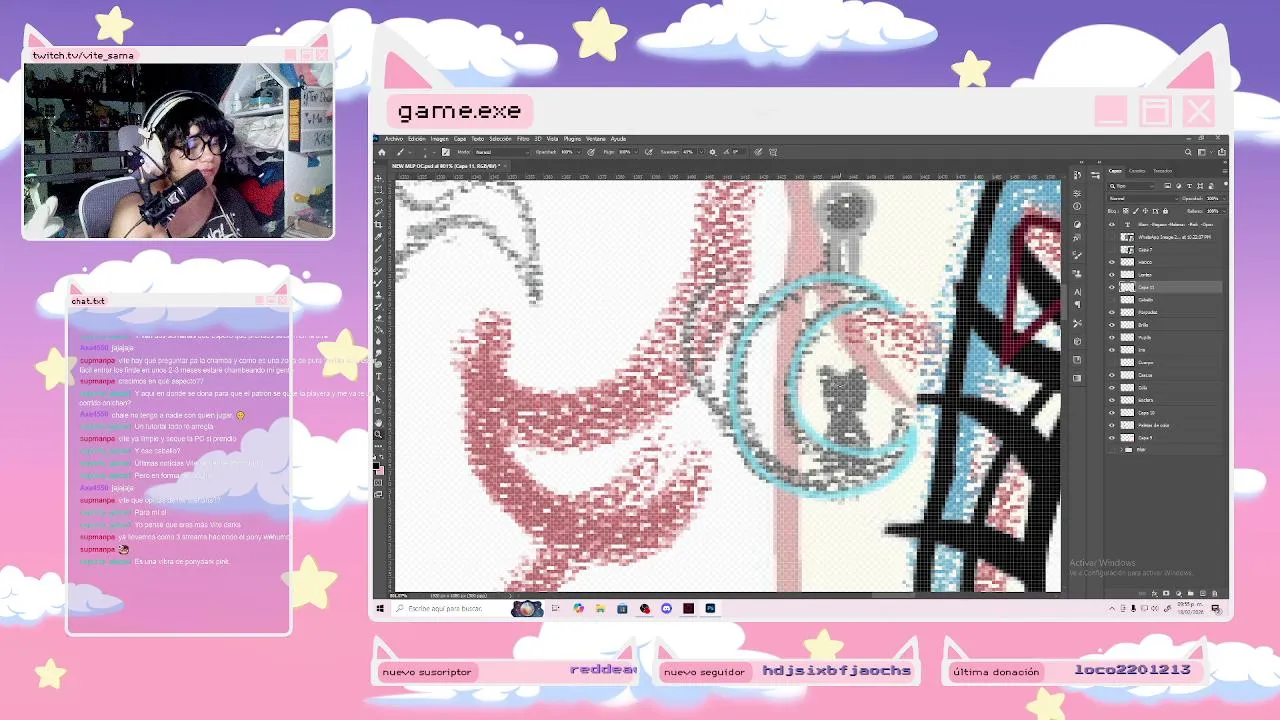Open the layer filter Tipo dropdown

pos(1132,186)
